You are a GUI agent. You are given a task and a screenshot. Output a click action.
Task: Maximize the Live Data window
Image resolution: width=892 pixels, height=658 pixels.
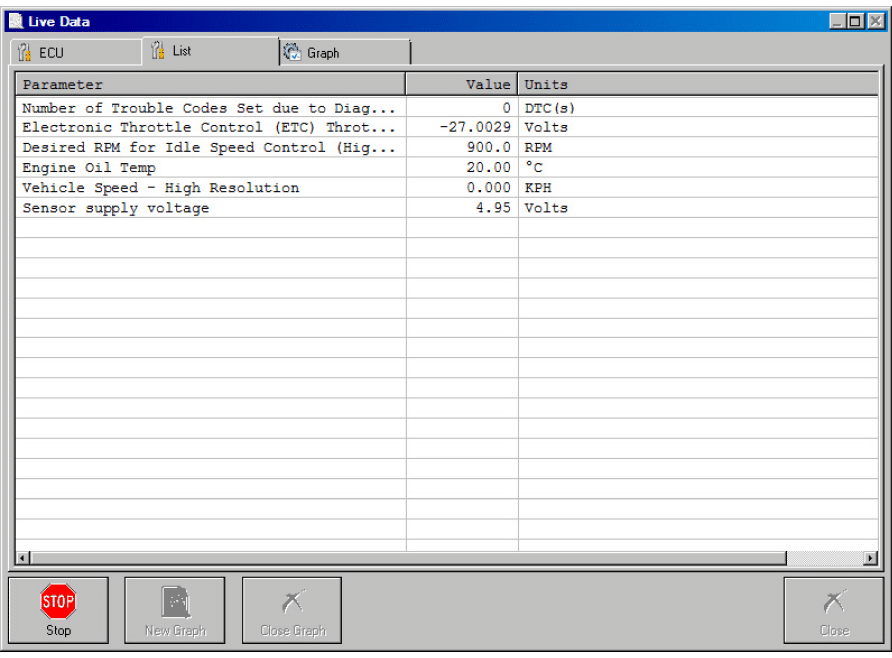[855, 21]
